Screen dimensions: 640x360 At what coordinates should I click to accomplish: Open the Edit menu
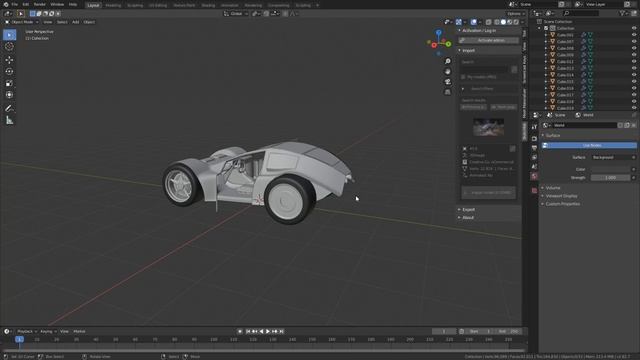click(x=26, y=4)
